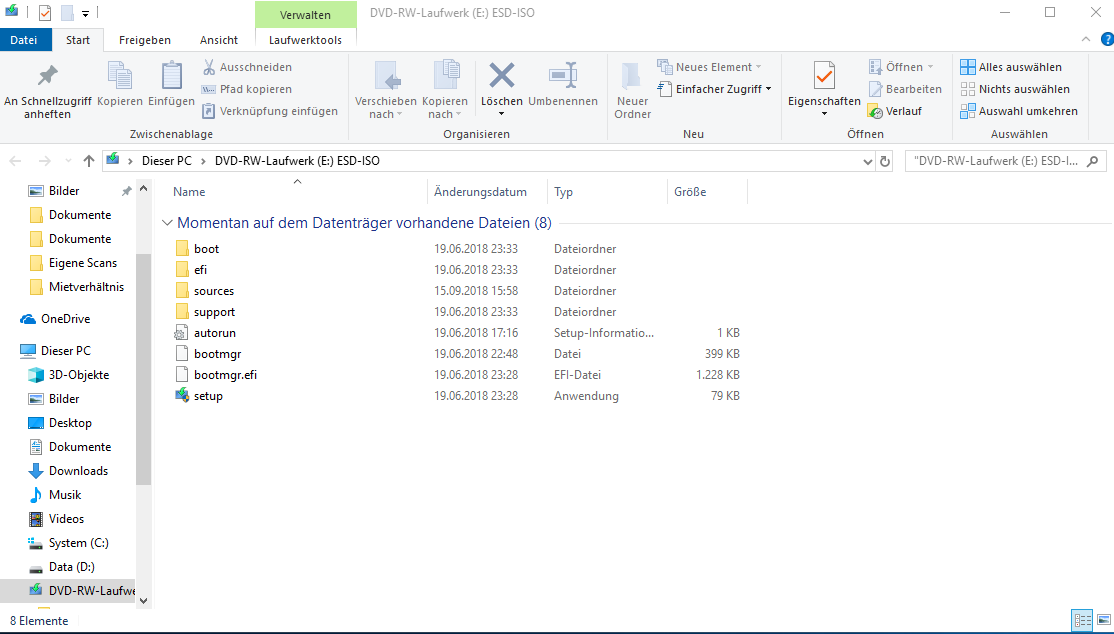Open Videos in navigation pane
Viewport: 1114px width, 634px height.
click(x=66, y=520)
